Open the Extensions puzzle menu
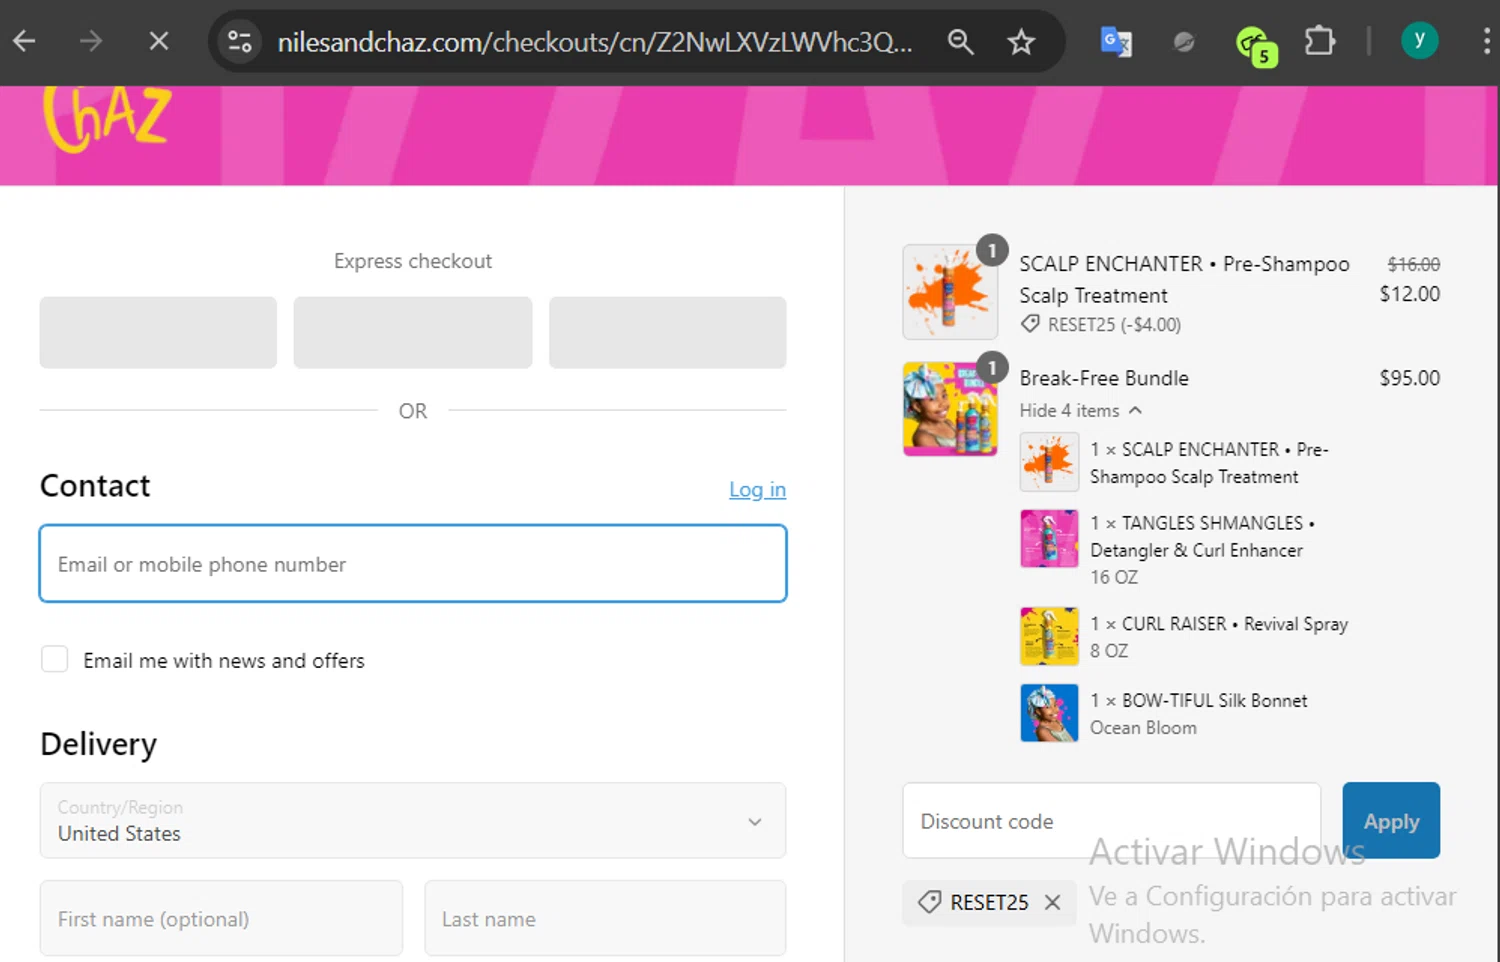Viewport: 1500px width, 962px height. pyautogui.click(x=1320, y=41)
